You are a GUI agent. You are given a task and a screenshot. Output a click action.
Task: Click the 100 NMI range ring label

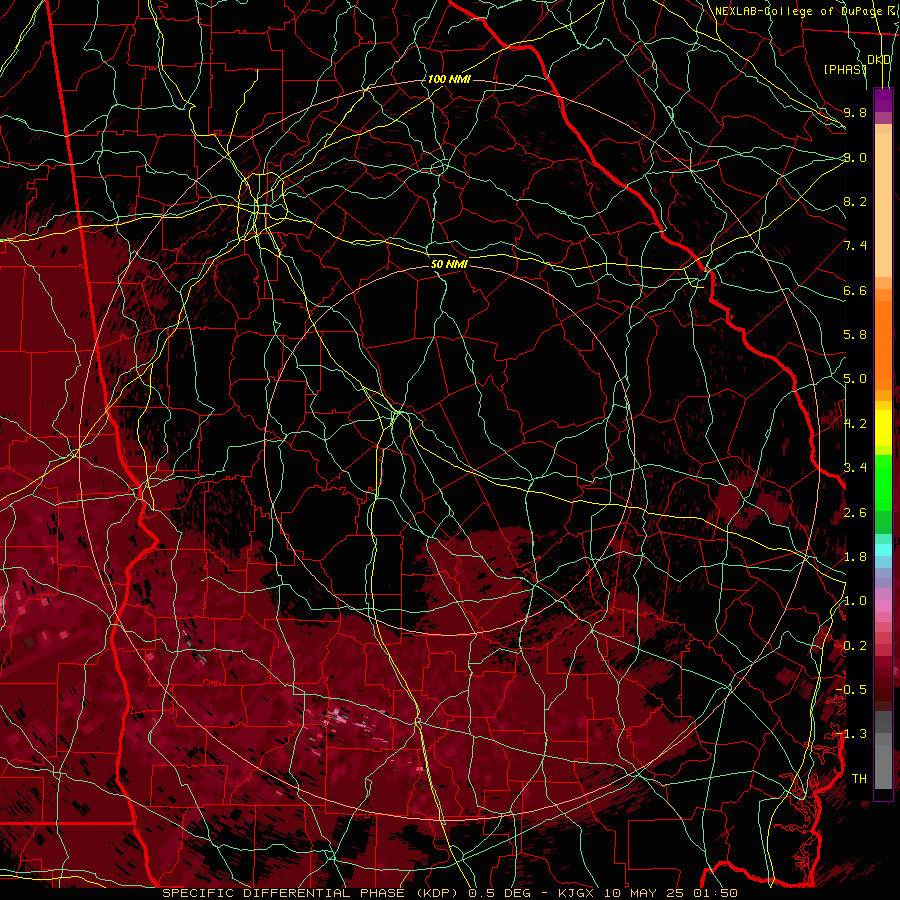pos(449,79)
